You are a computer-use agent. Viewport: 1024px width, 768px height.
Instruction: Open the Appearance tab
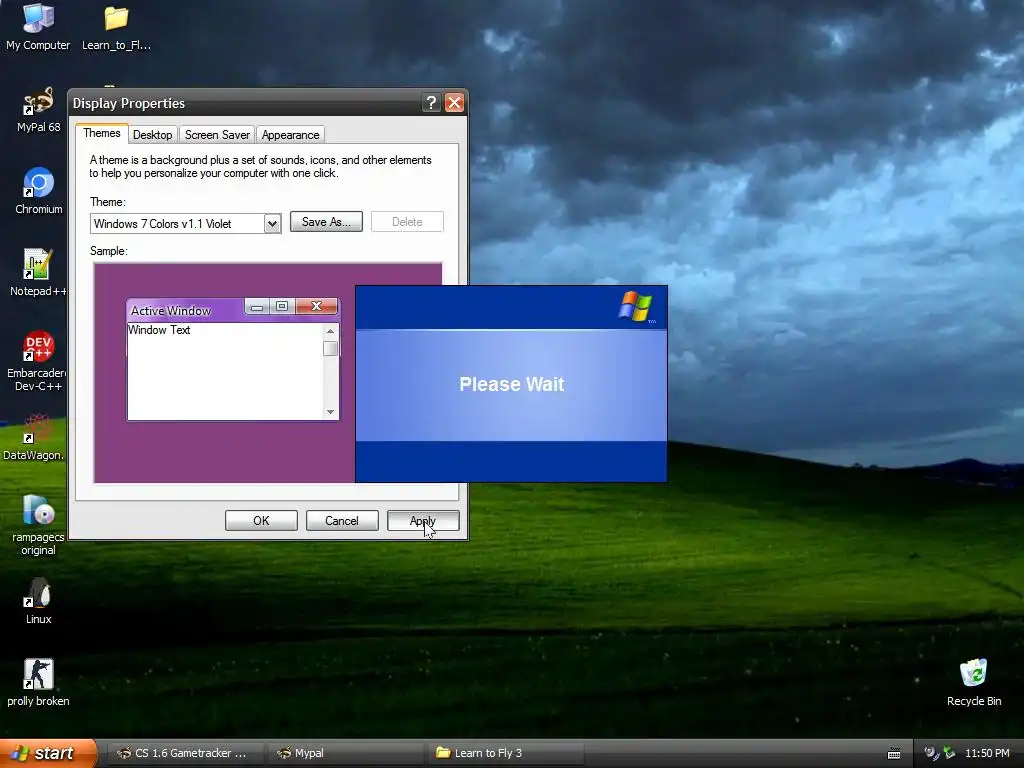tap(291, 135)
